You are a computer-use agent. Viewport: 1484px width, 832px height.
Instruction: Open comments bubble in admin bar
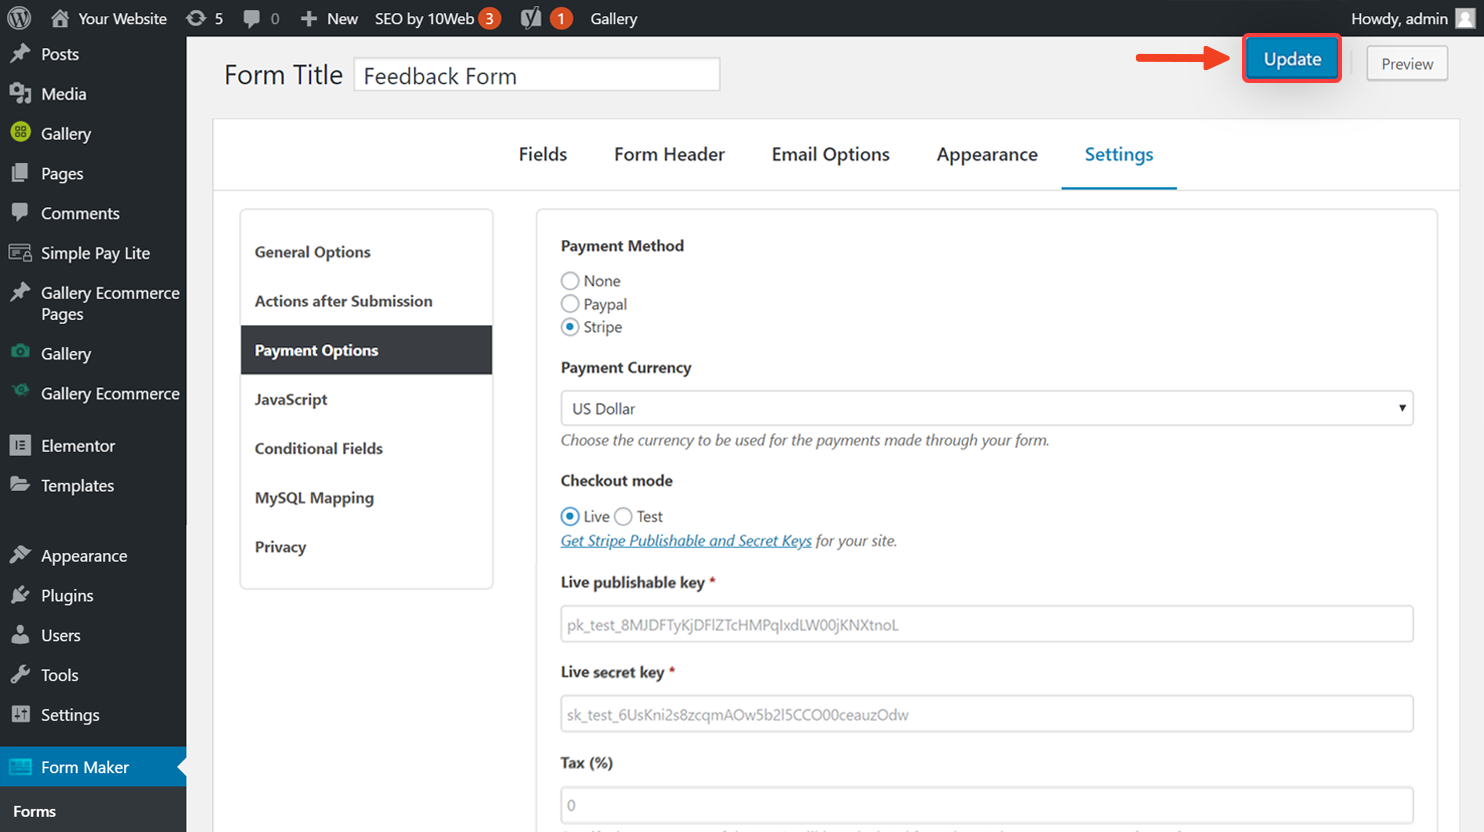(252, 18)
